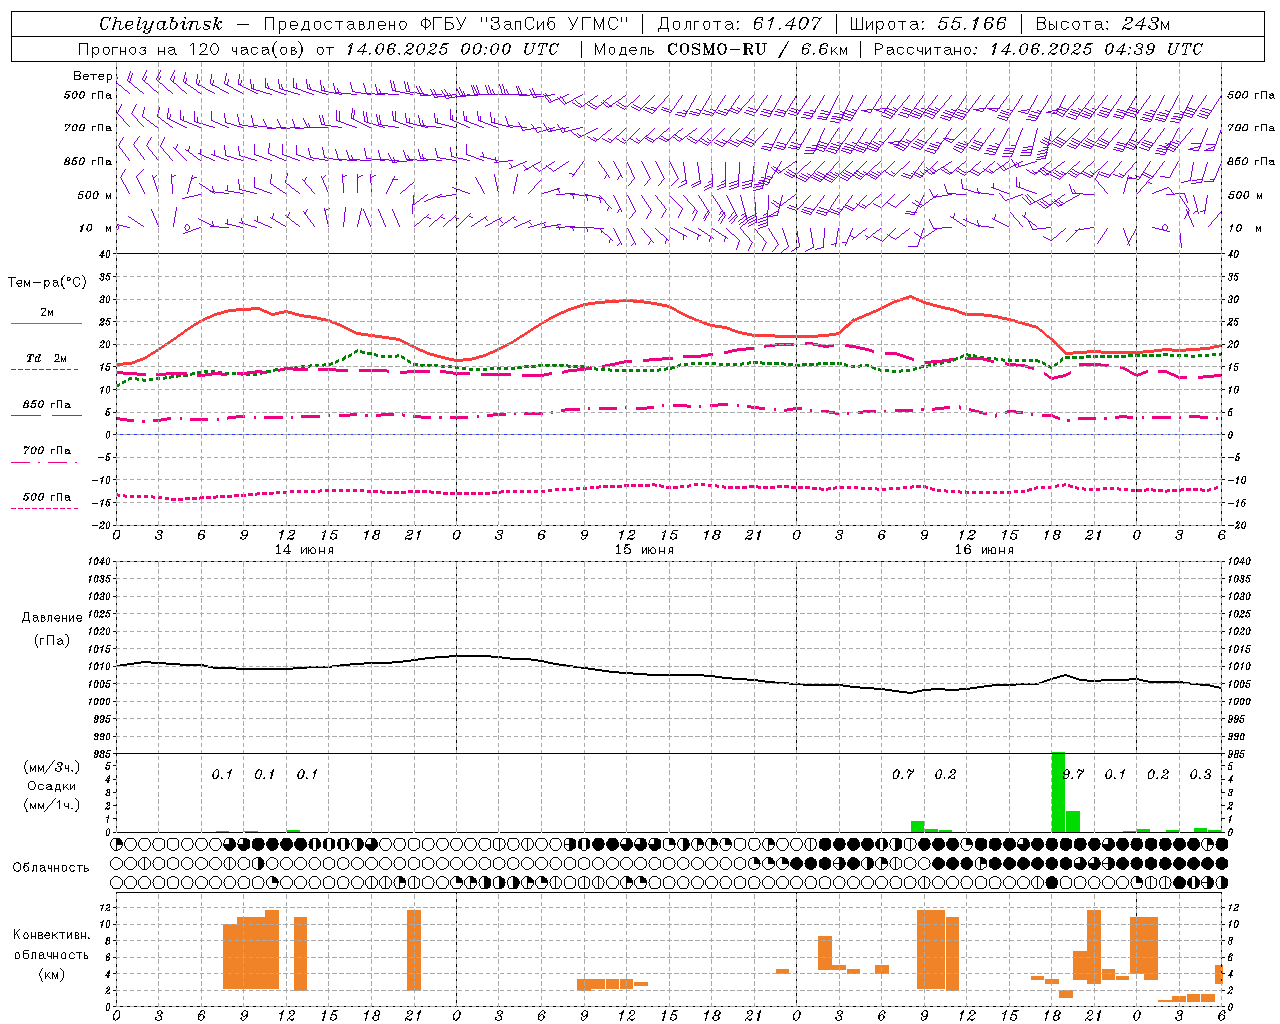Click the '(мм/1ч.)' precipitation unit label
Image resolution: width=1280 pixels, height=1024 pixels.
point(51,805)
